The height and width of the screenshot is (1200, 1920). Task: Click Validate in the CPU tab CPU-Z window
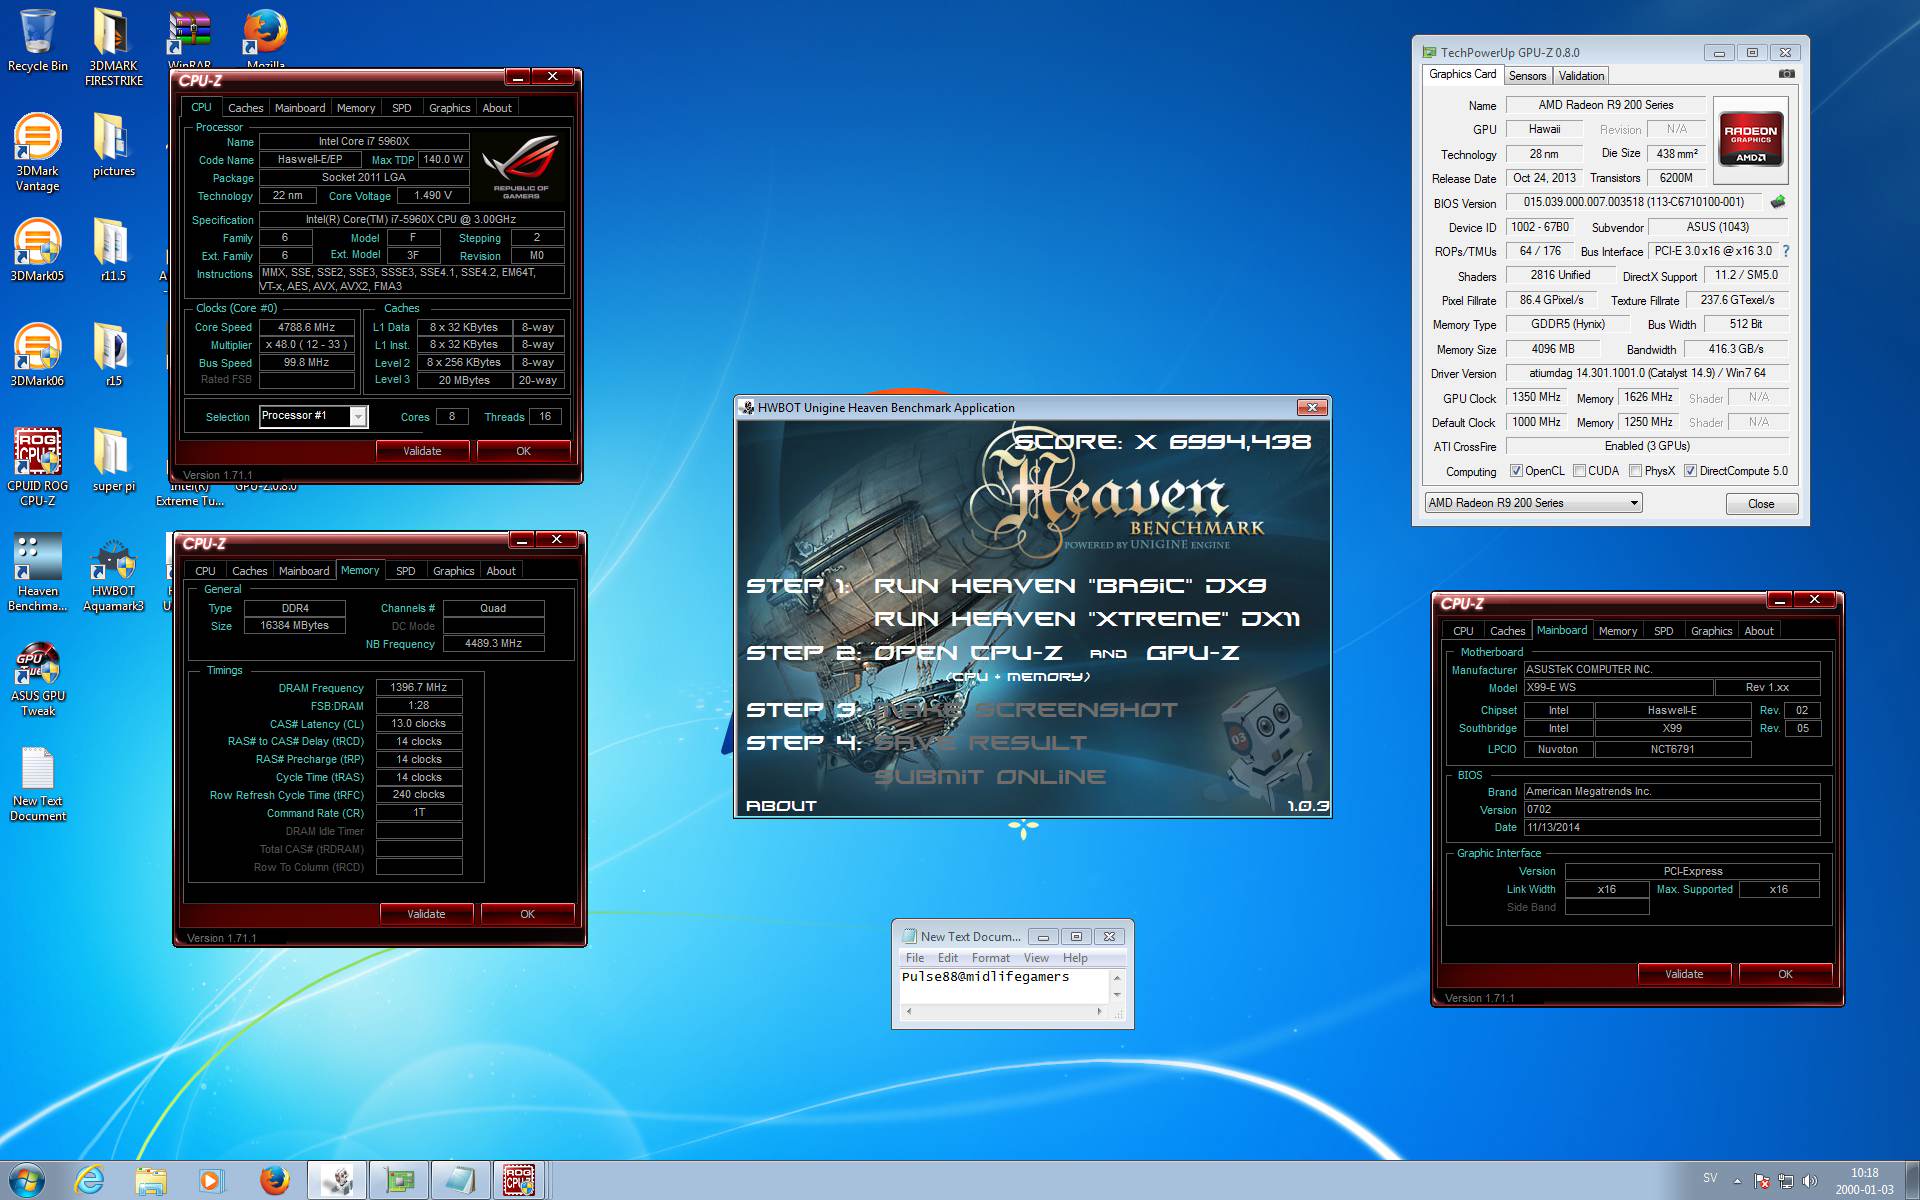click(x=422, y=451)
